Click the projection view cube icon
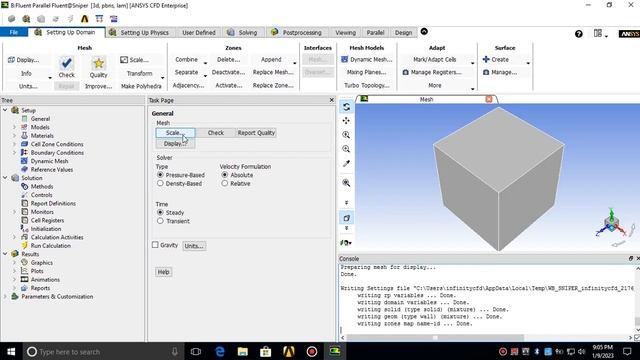The image size is (640, 360). click(346, 218)
